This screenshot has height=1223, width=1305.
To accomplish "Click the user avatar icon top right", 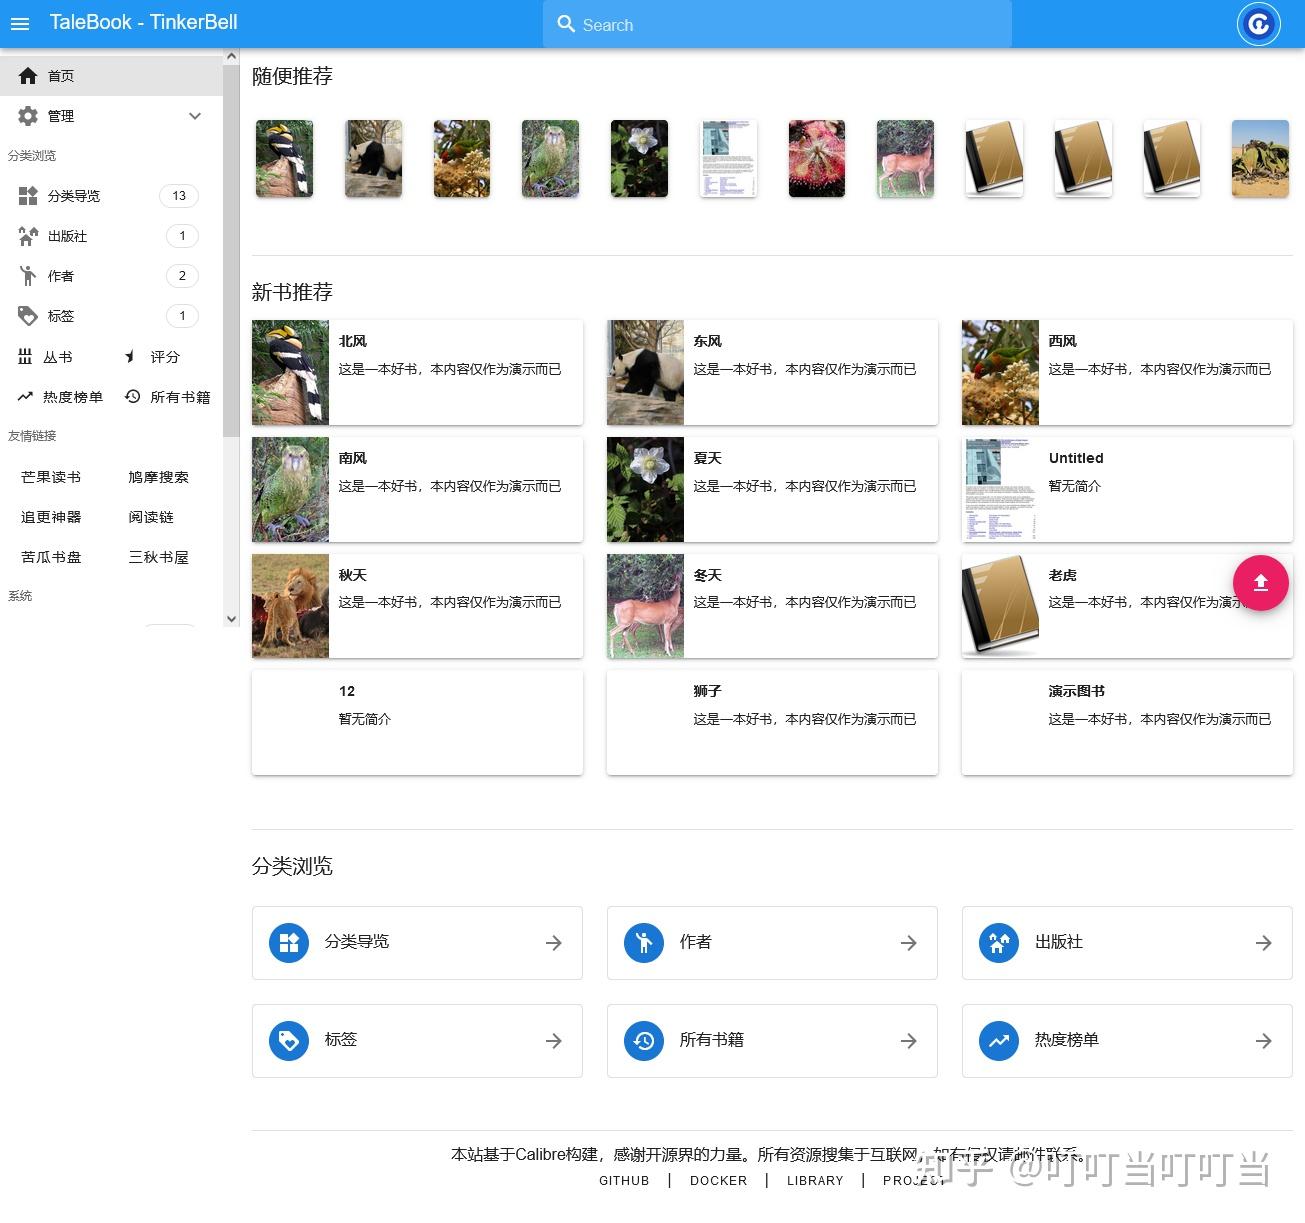I will [1258, 23].
